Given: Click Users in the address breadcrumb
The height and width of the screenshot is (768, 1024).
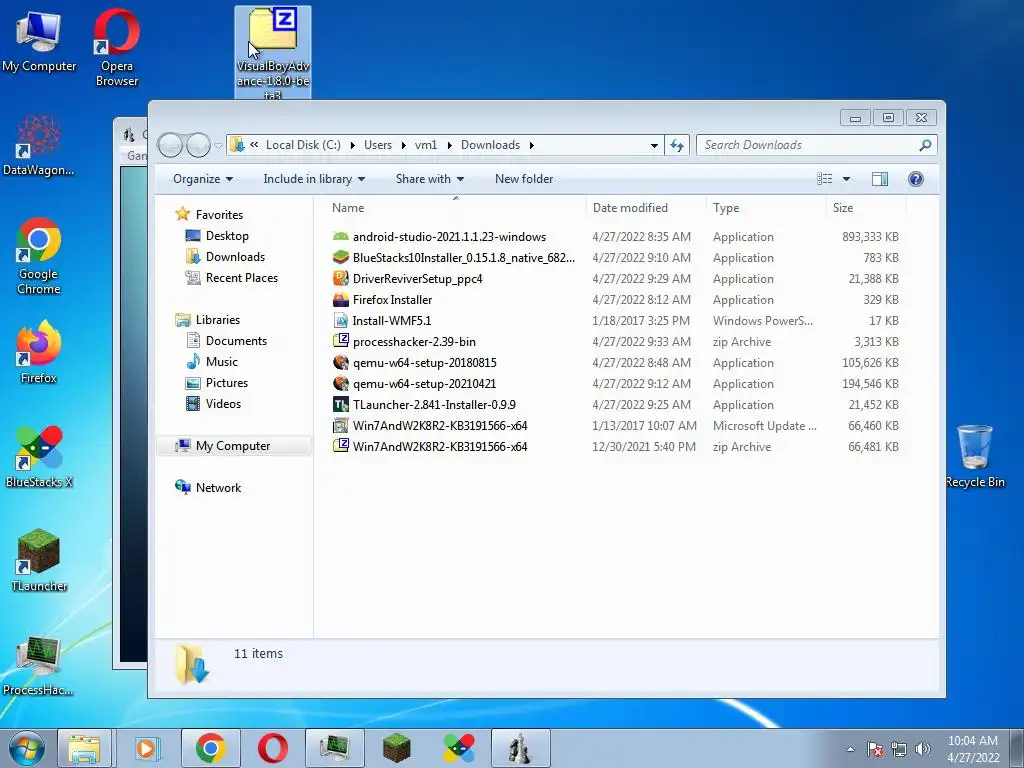Looking at the screenshot, I should pos(377,145).
